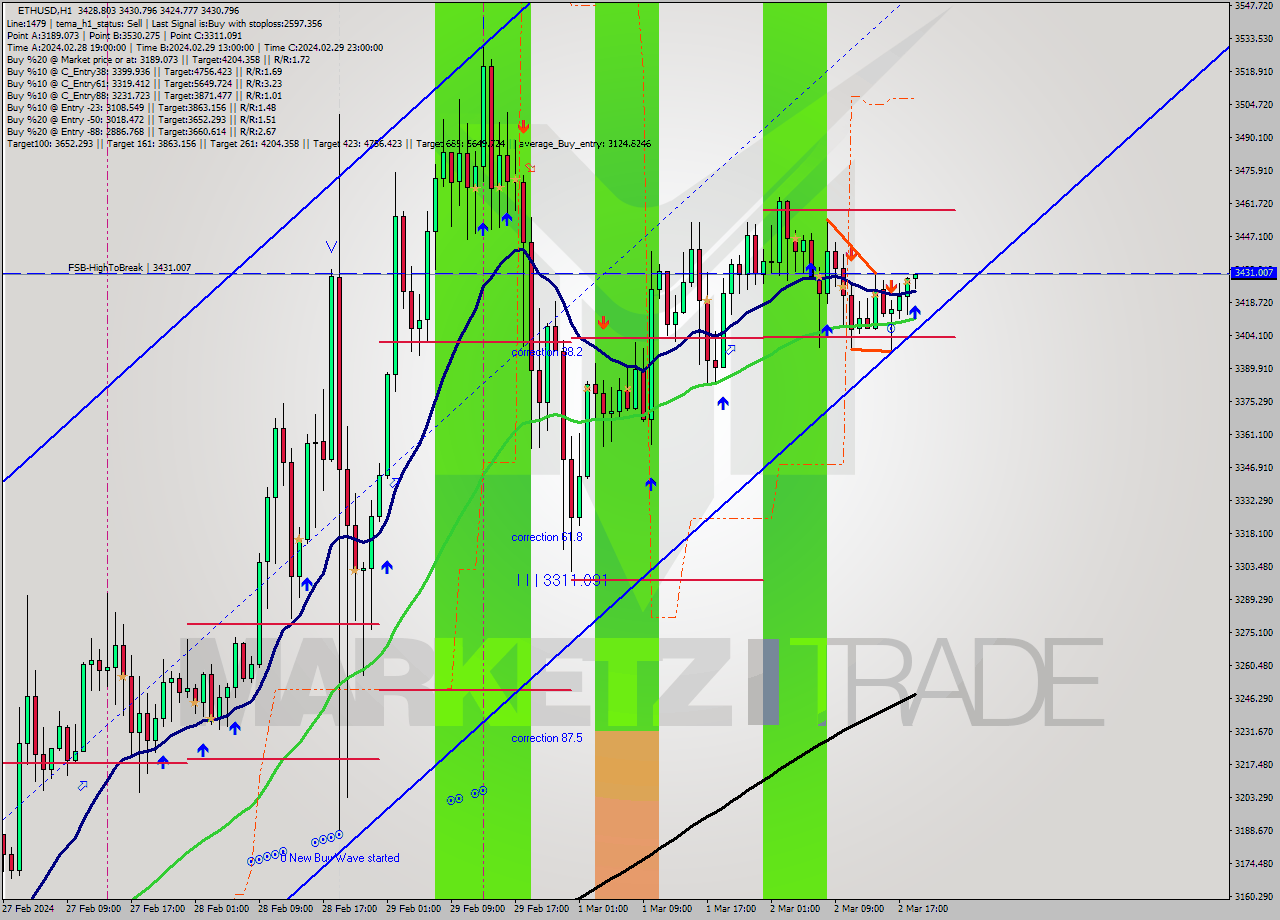Click the 3188.670 price axis label
This screenshot has width=1280, height=920.
coord(1253,830)
